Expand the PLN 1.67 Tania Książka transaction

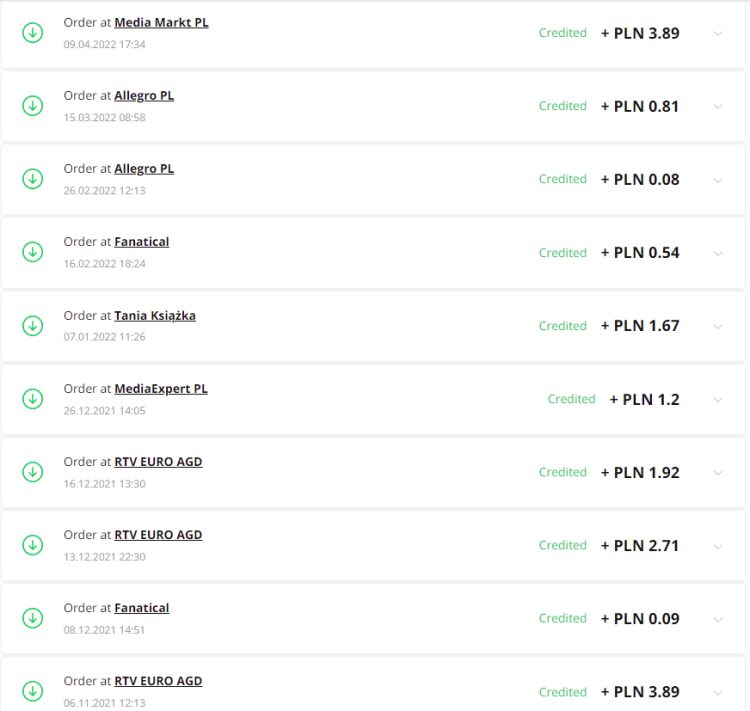pos(717,326)
